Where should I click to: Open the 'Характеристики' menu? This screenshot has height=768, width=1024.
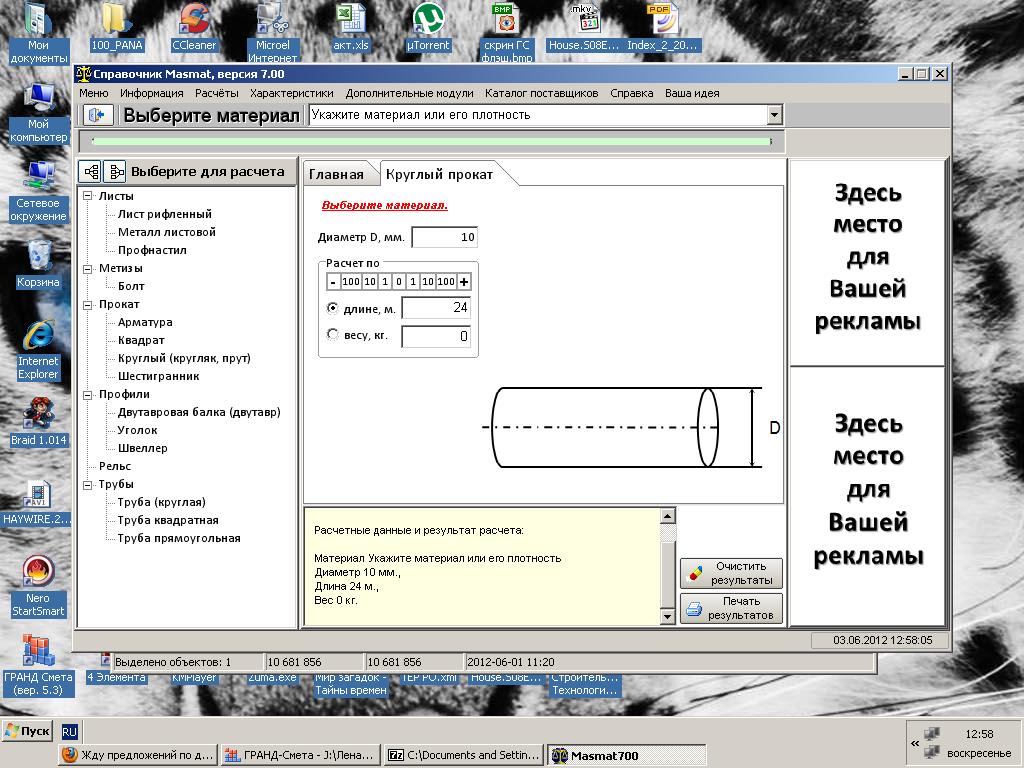pos(291,93)
